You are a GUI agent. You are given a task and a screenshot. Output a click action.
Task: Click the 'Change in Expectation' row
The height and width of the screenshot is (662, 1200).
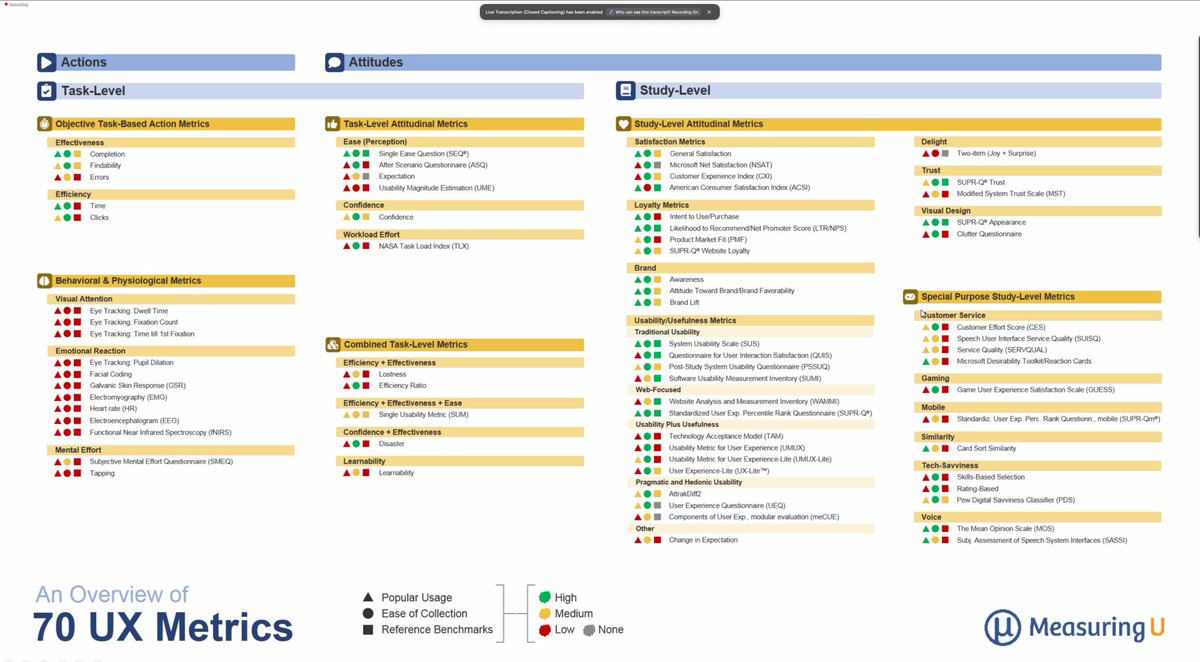pyautogui.click(x=686, y=540)
